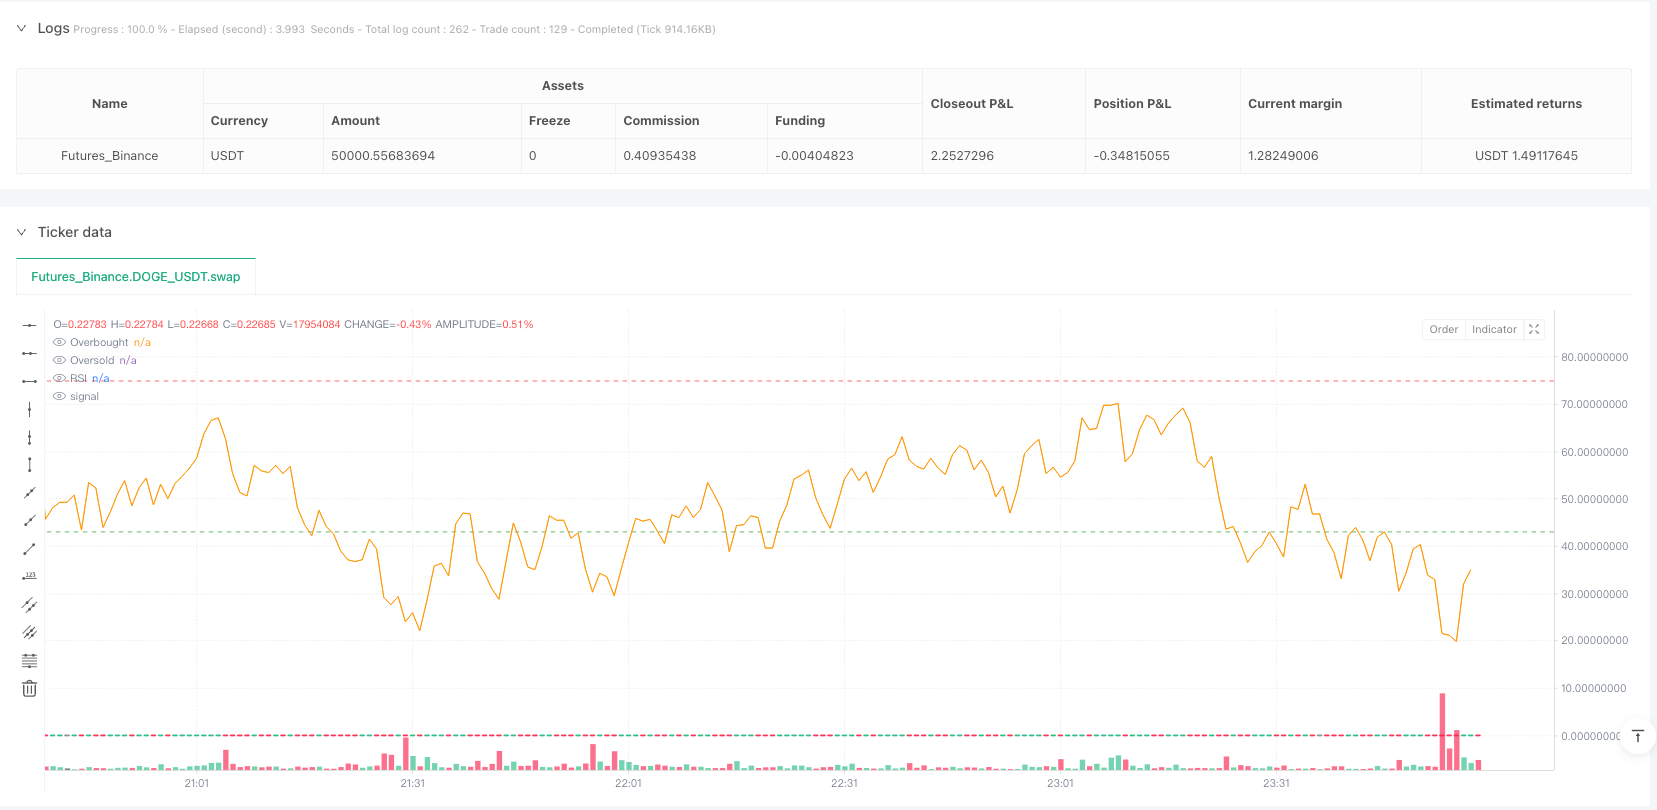
Task: Click the Order button on chart
Action: pos(1443,329)
